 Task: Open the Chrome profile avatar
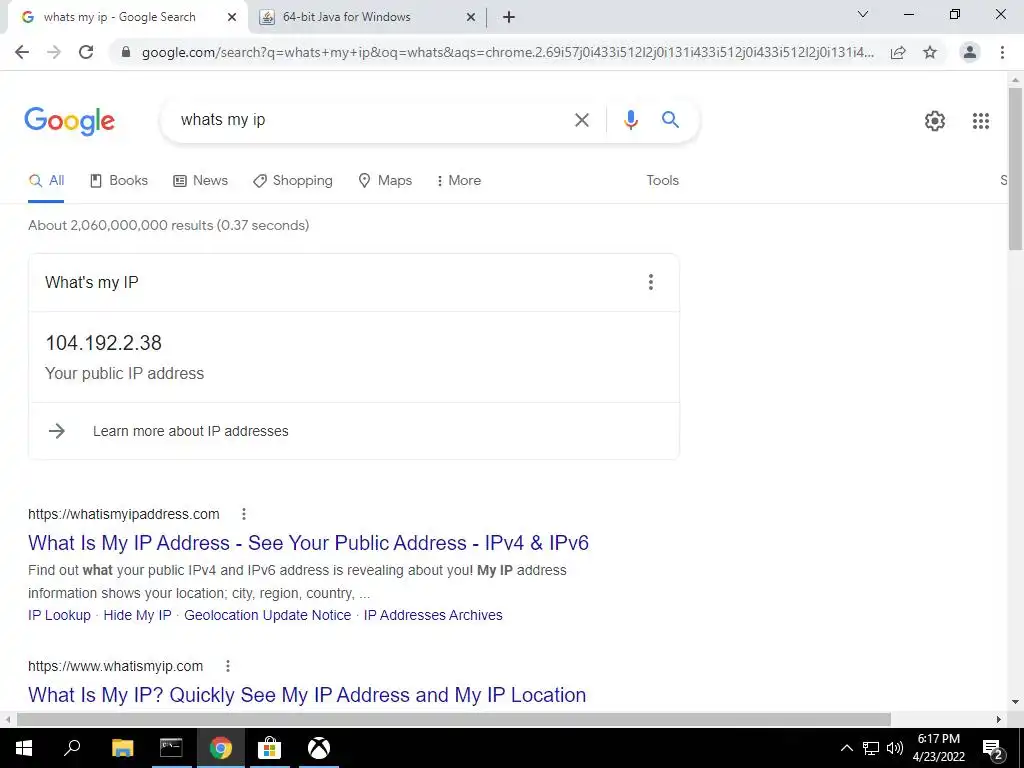pyautogui.click(x=970, y=52)
